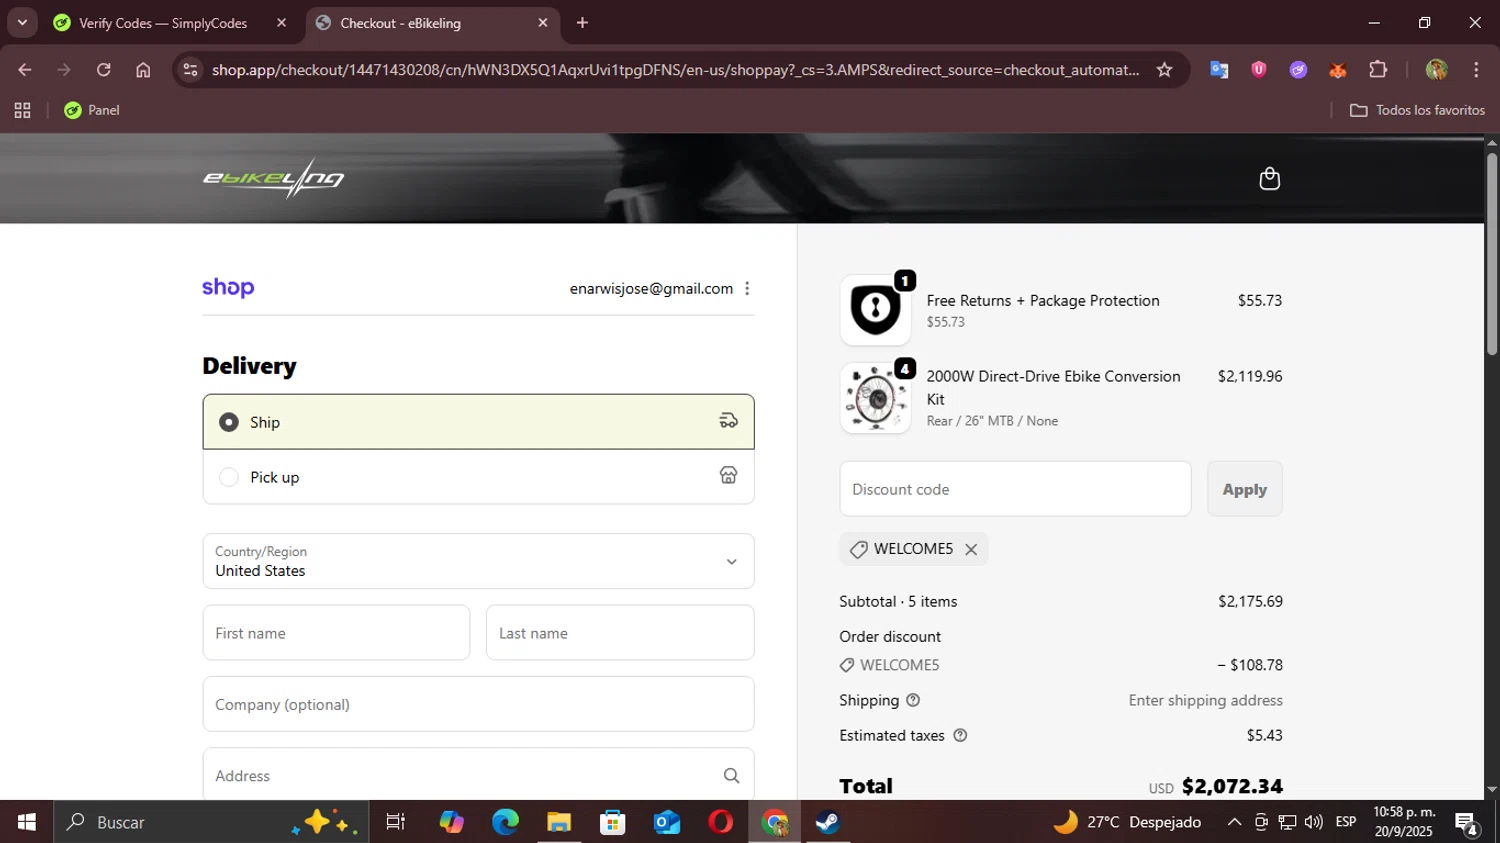1500x843 pixels.
Task: Open File Explorer from the taskbar
Action: tap(558, 822)
